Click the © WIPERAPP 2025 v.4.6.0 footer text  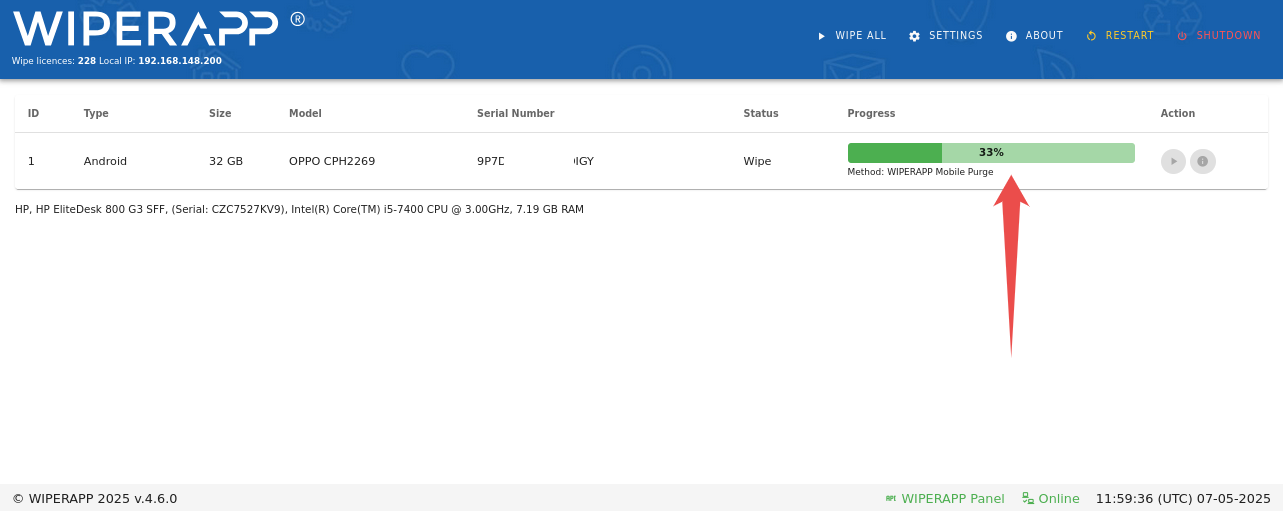[95, 498]
